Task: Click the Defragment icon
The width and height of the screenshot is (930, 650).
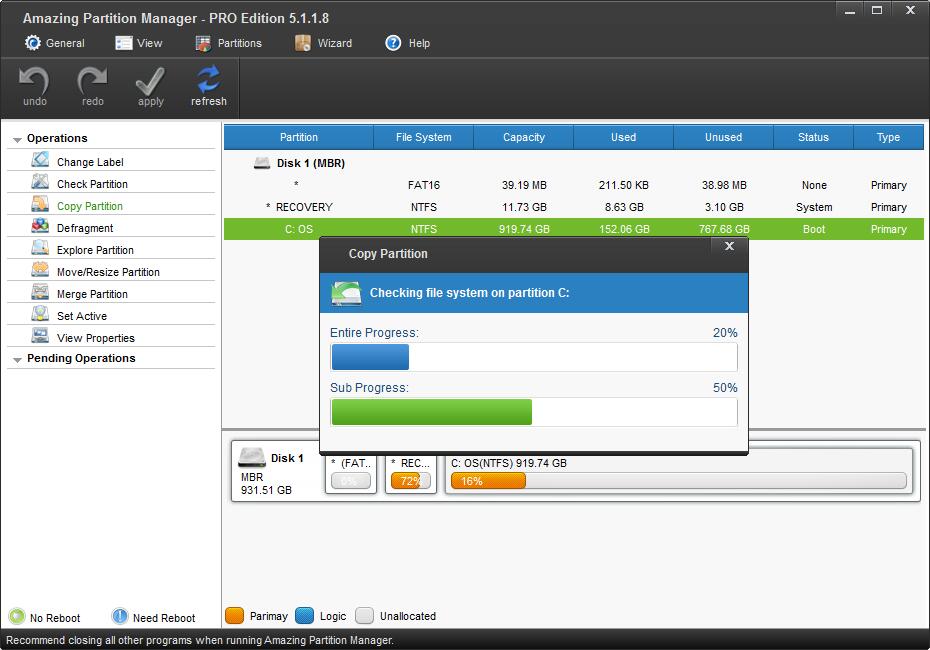Action: coord(40,225)
